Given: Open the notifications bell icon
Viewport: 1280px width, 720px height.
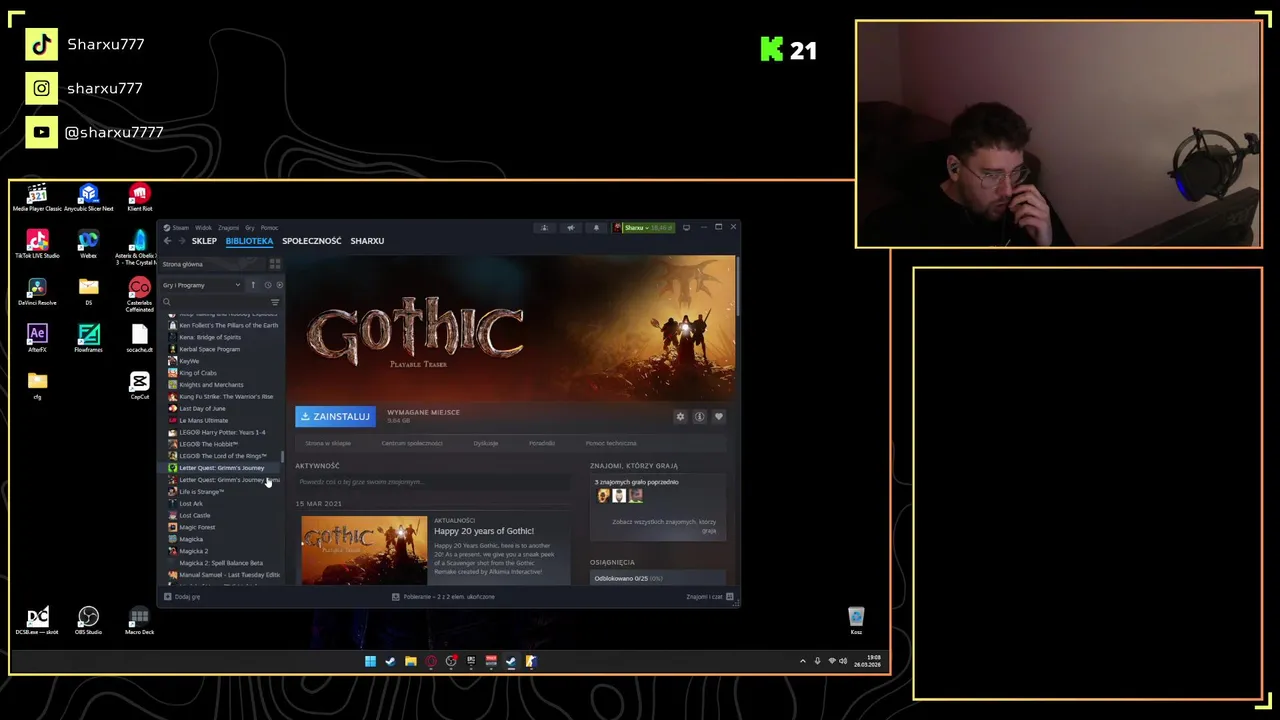Looking at the screenshot, I should pyautogui.click(x=596, y=228).
